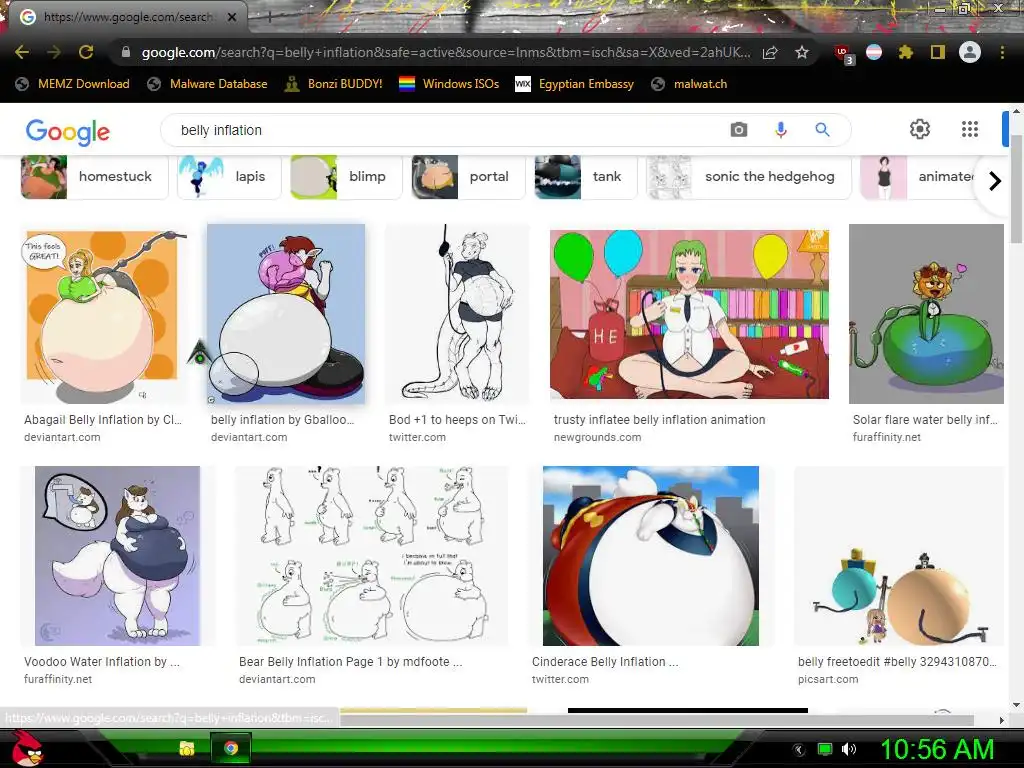Open the share page icon in address bar

tap(770, 52)
